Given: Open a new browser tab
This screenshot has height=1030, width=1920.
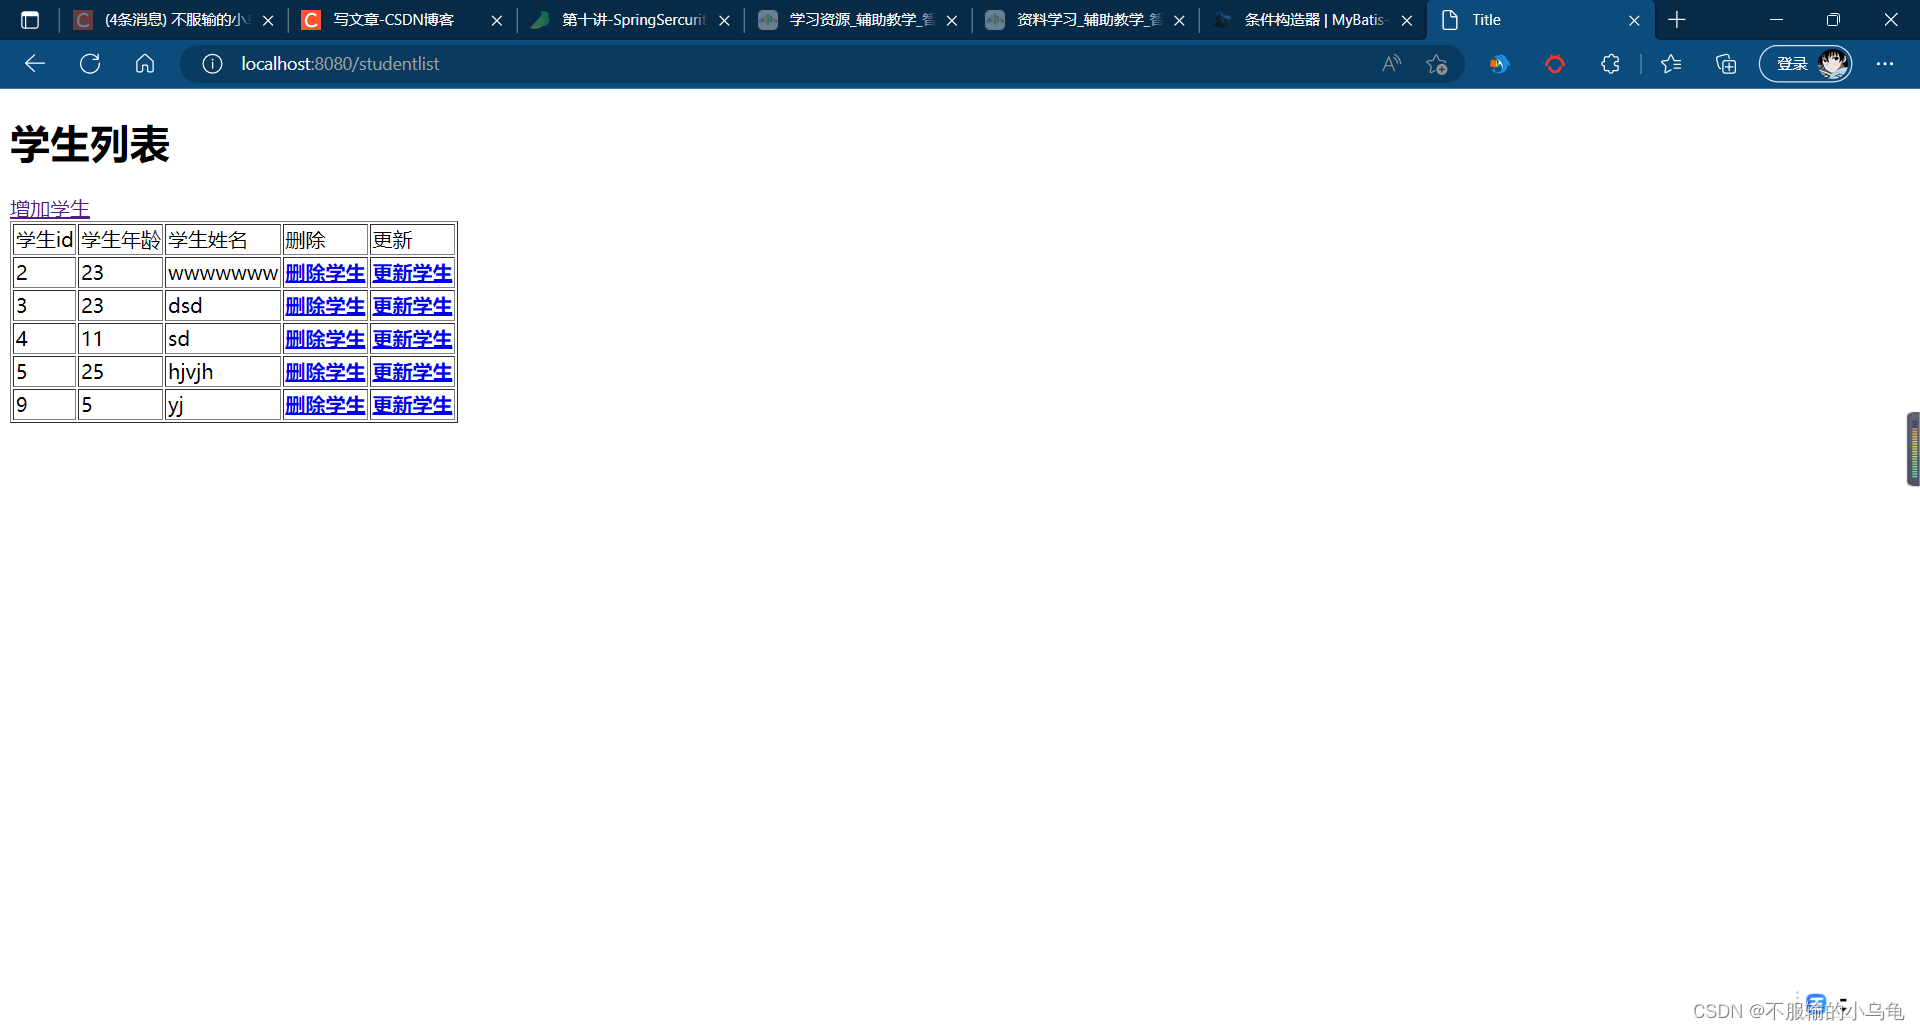Looking at the screenshot, I should (x=1677, y=20).
